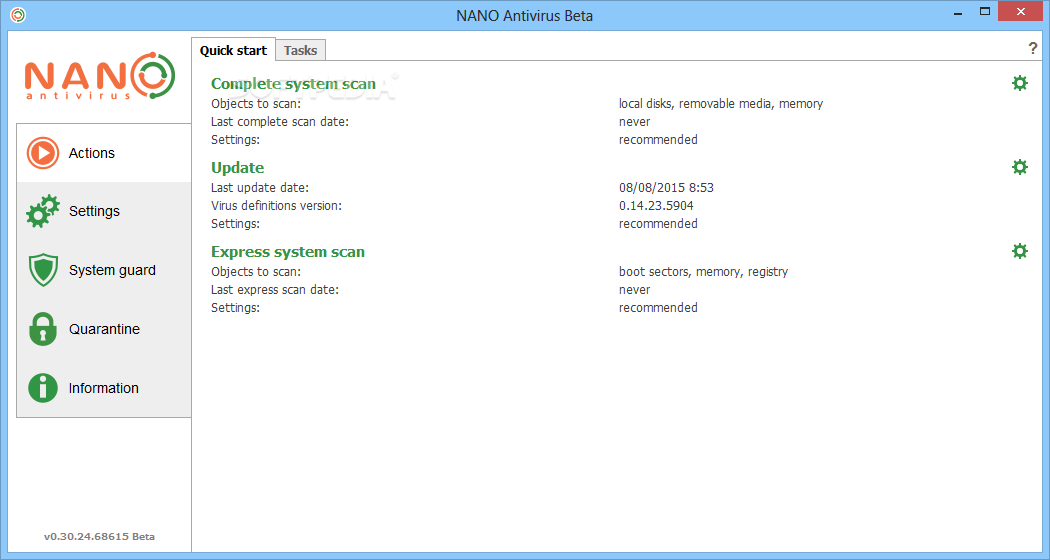Click the Information circle icon
This screenshot has width=1050, height=560.
point(43,388)
